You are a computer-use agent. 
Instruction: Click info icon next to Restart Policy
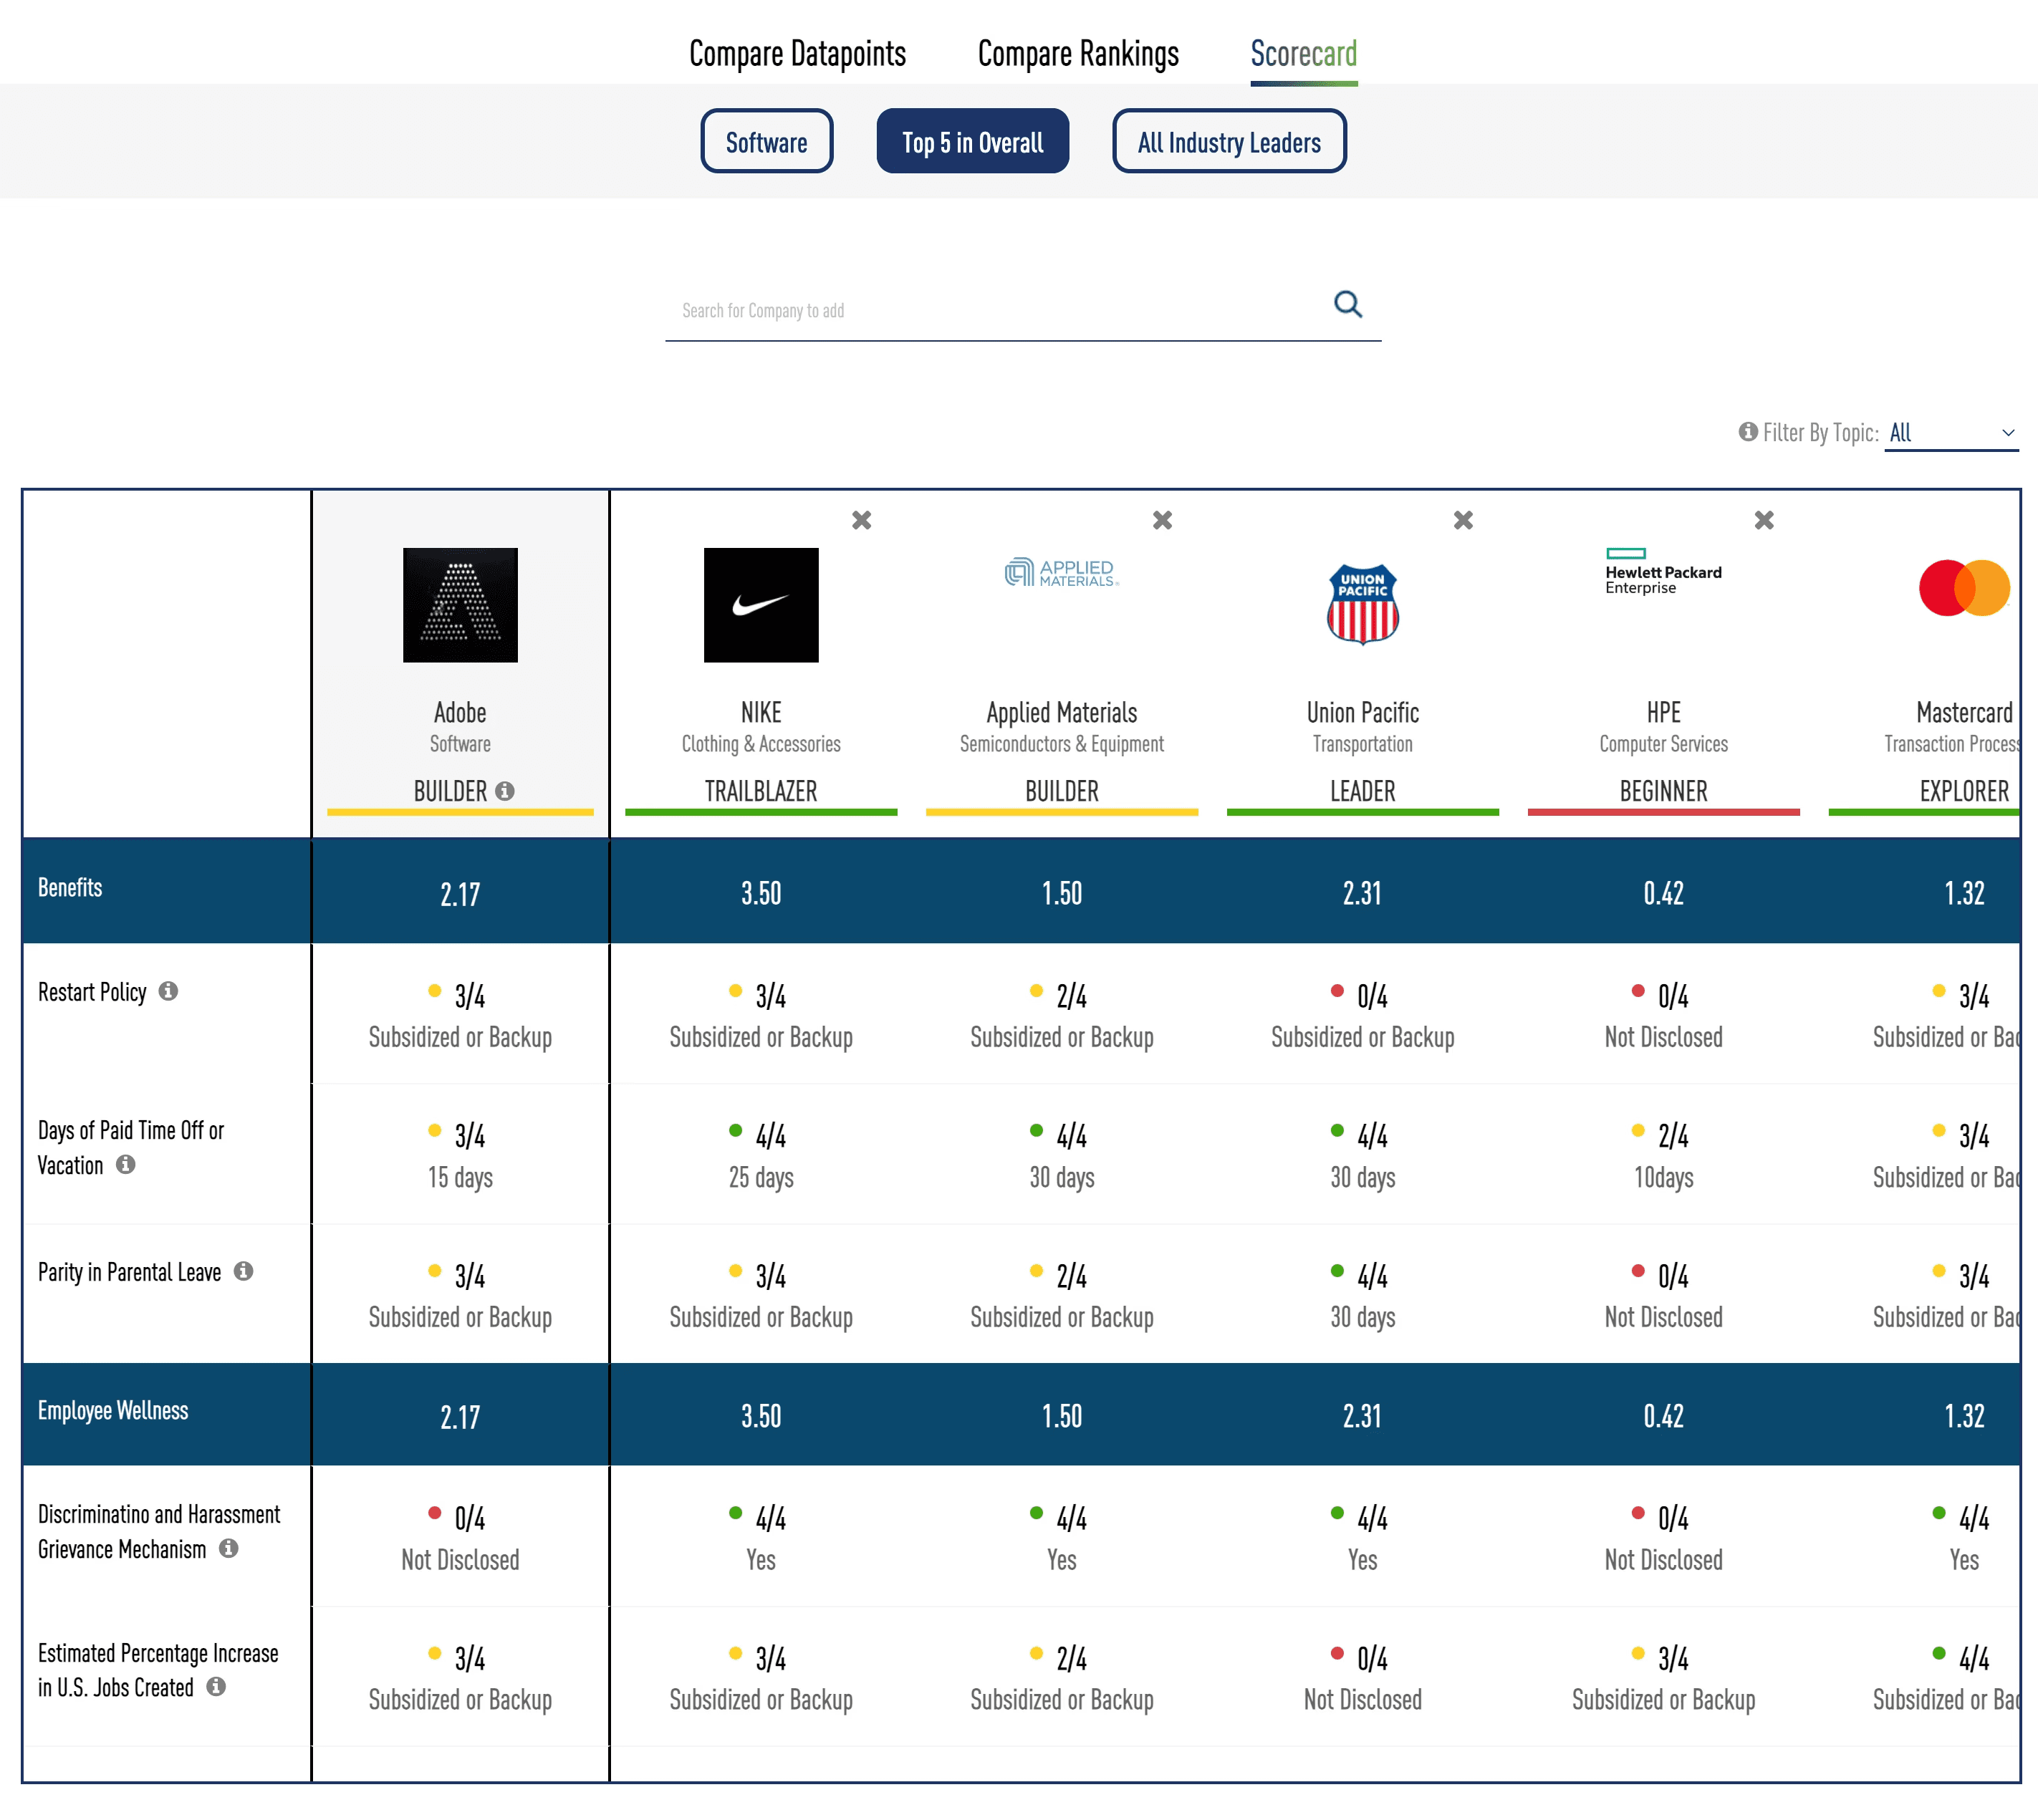(x=169, y=991)
